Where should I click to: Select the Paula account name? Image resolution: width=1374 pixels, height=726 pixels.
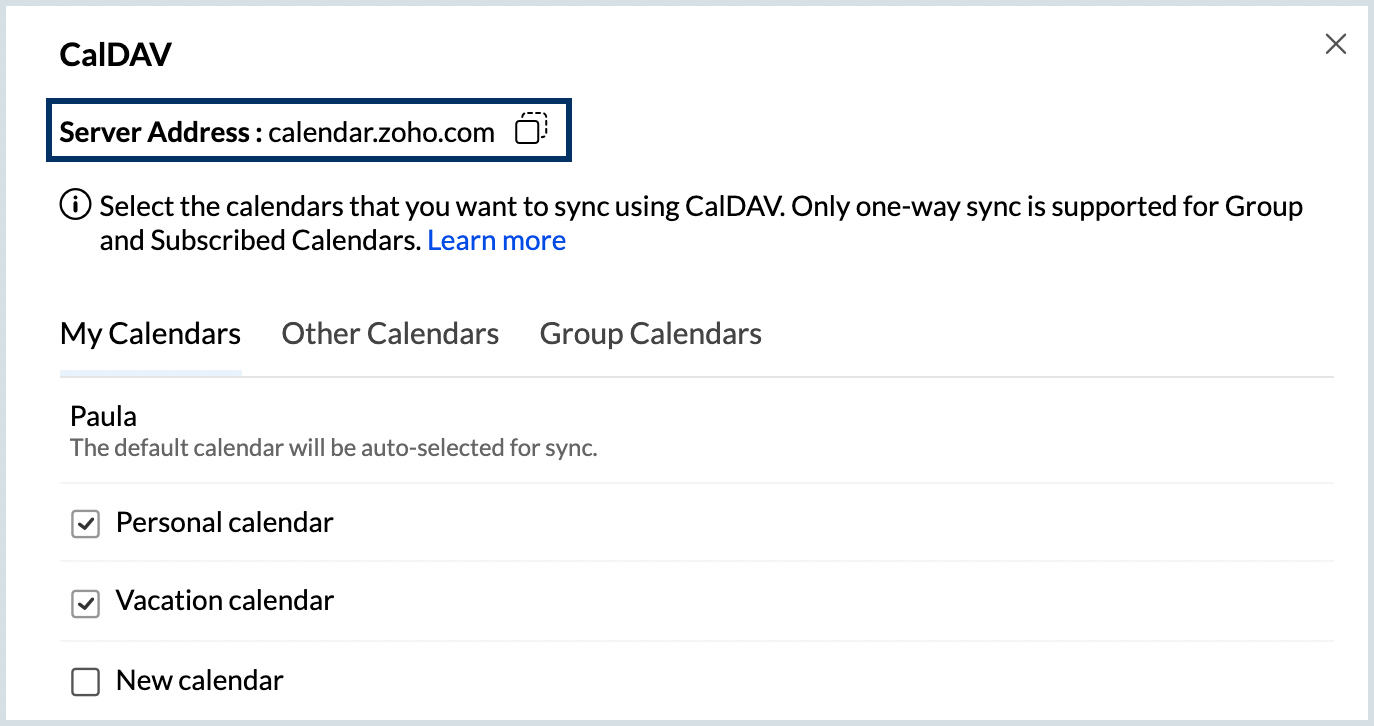pyautogui.click(x=103, y=416)
